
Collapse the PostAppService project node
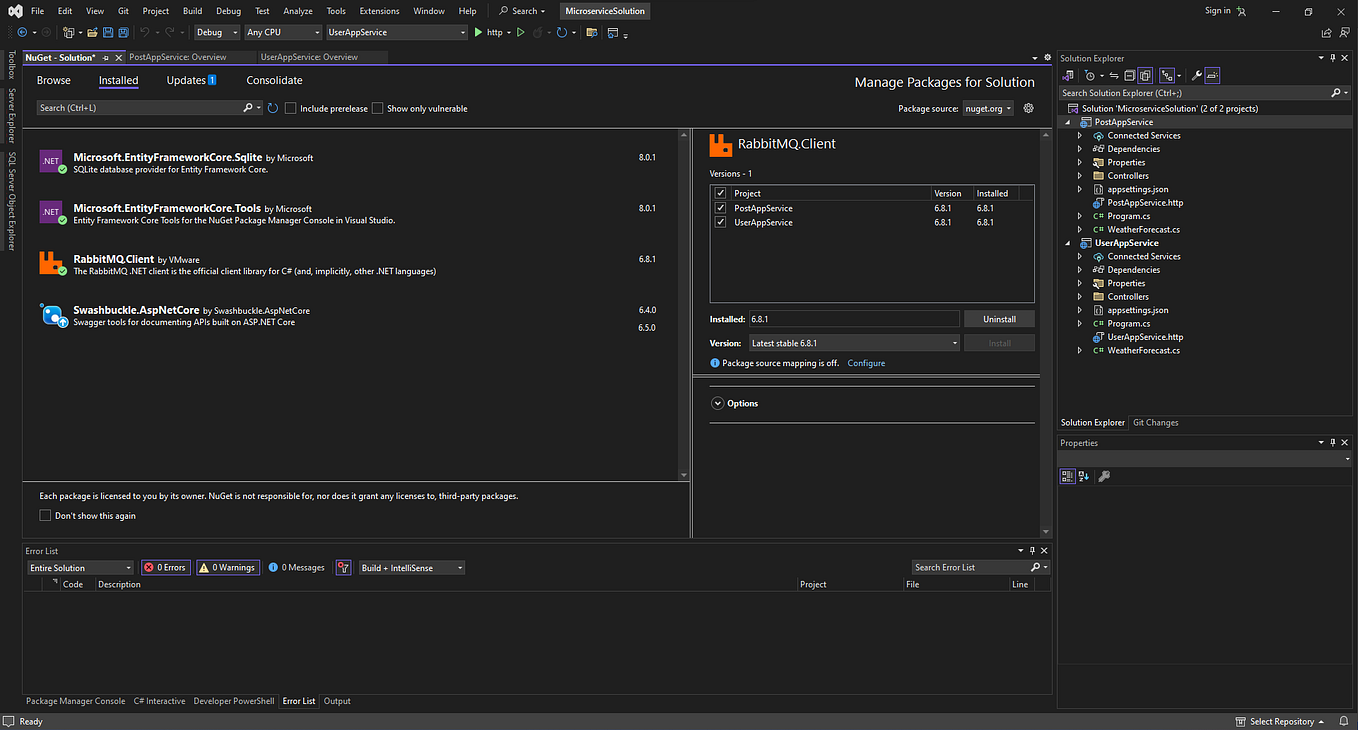click(x=1067, y=121)
